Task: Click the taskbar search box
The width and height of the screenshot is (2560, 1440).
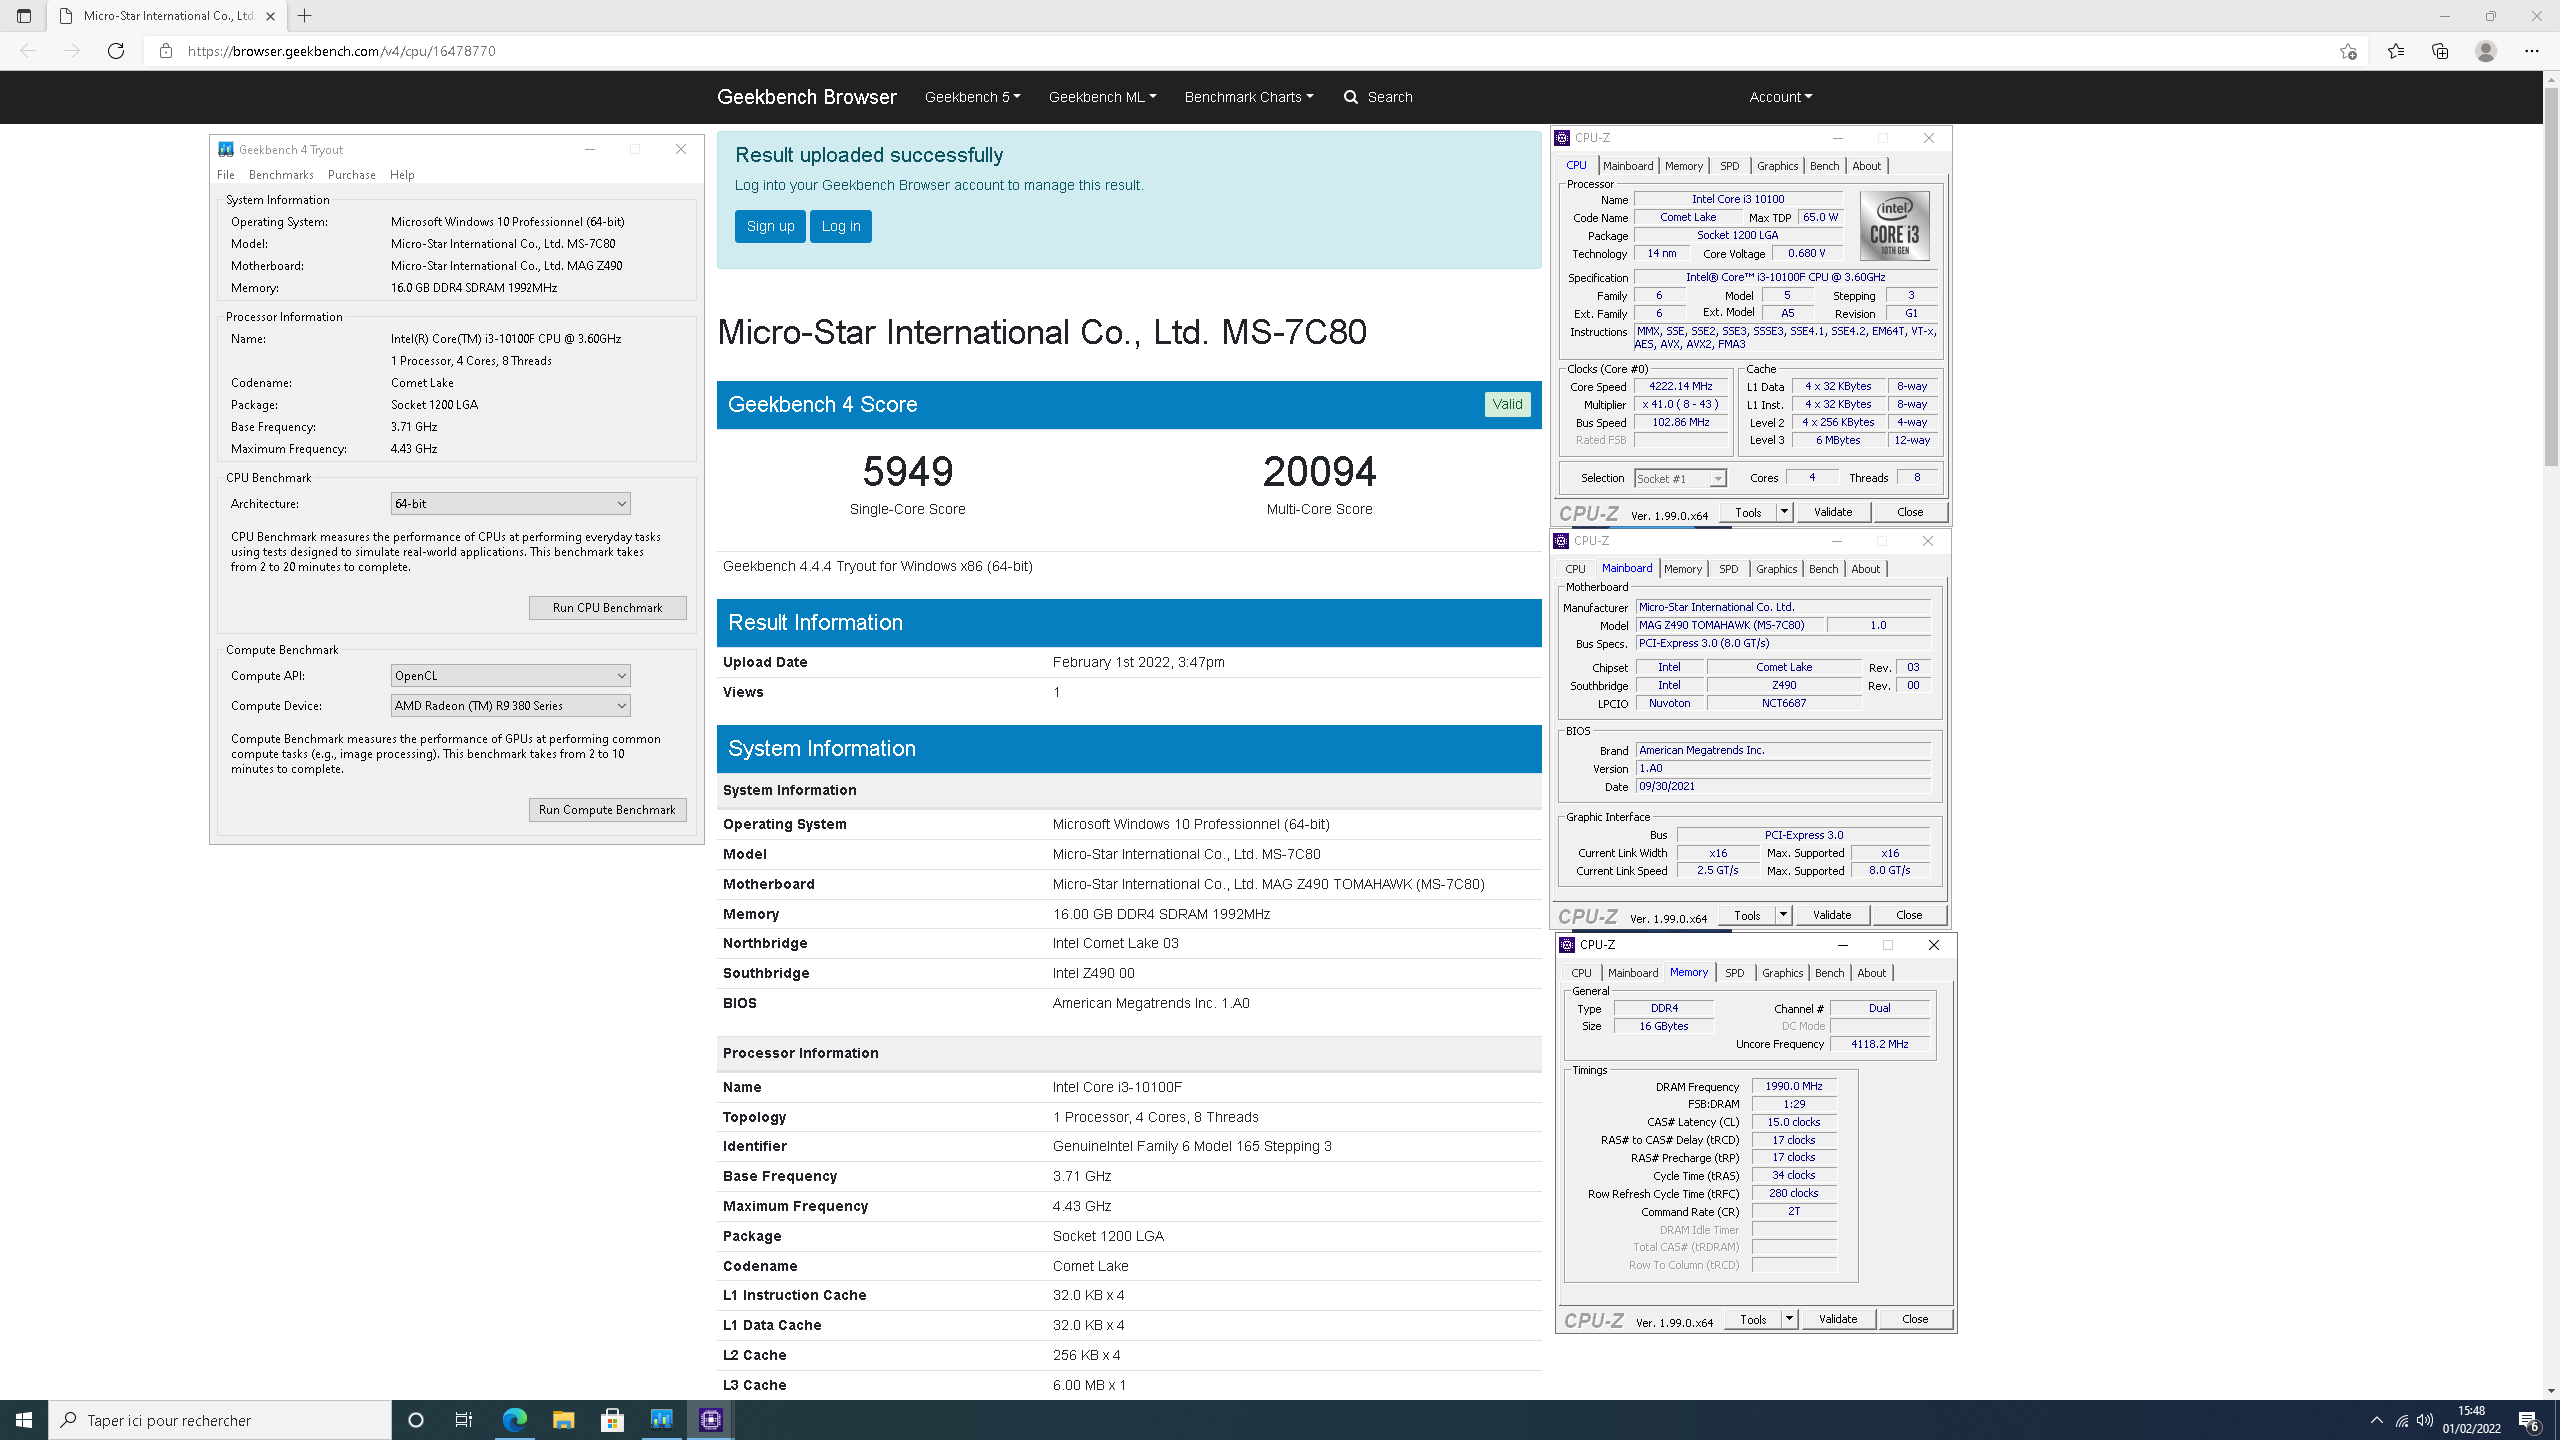Action: [220, 1420]
